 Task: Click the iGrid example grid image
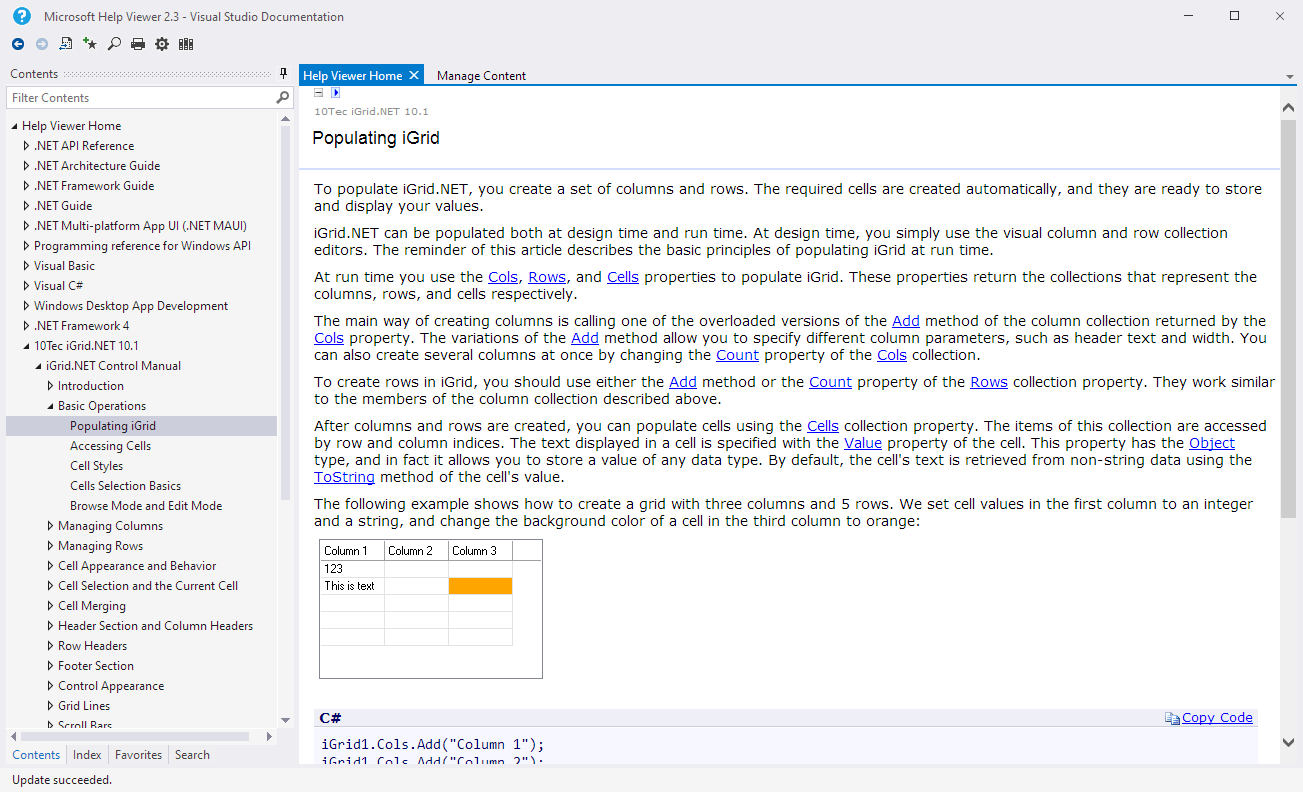tap(431, 609)
